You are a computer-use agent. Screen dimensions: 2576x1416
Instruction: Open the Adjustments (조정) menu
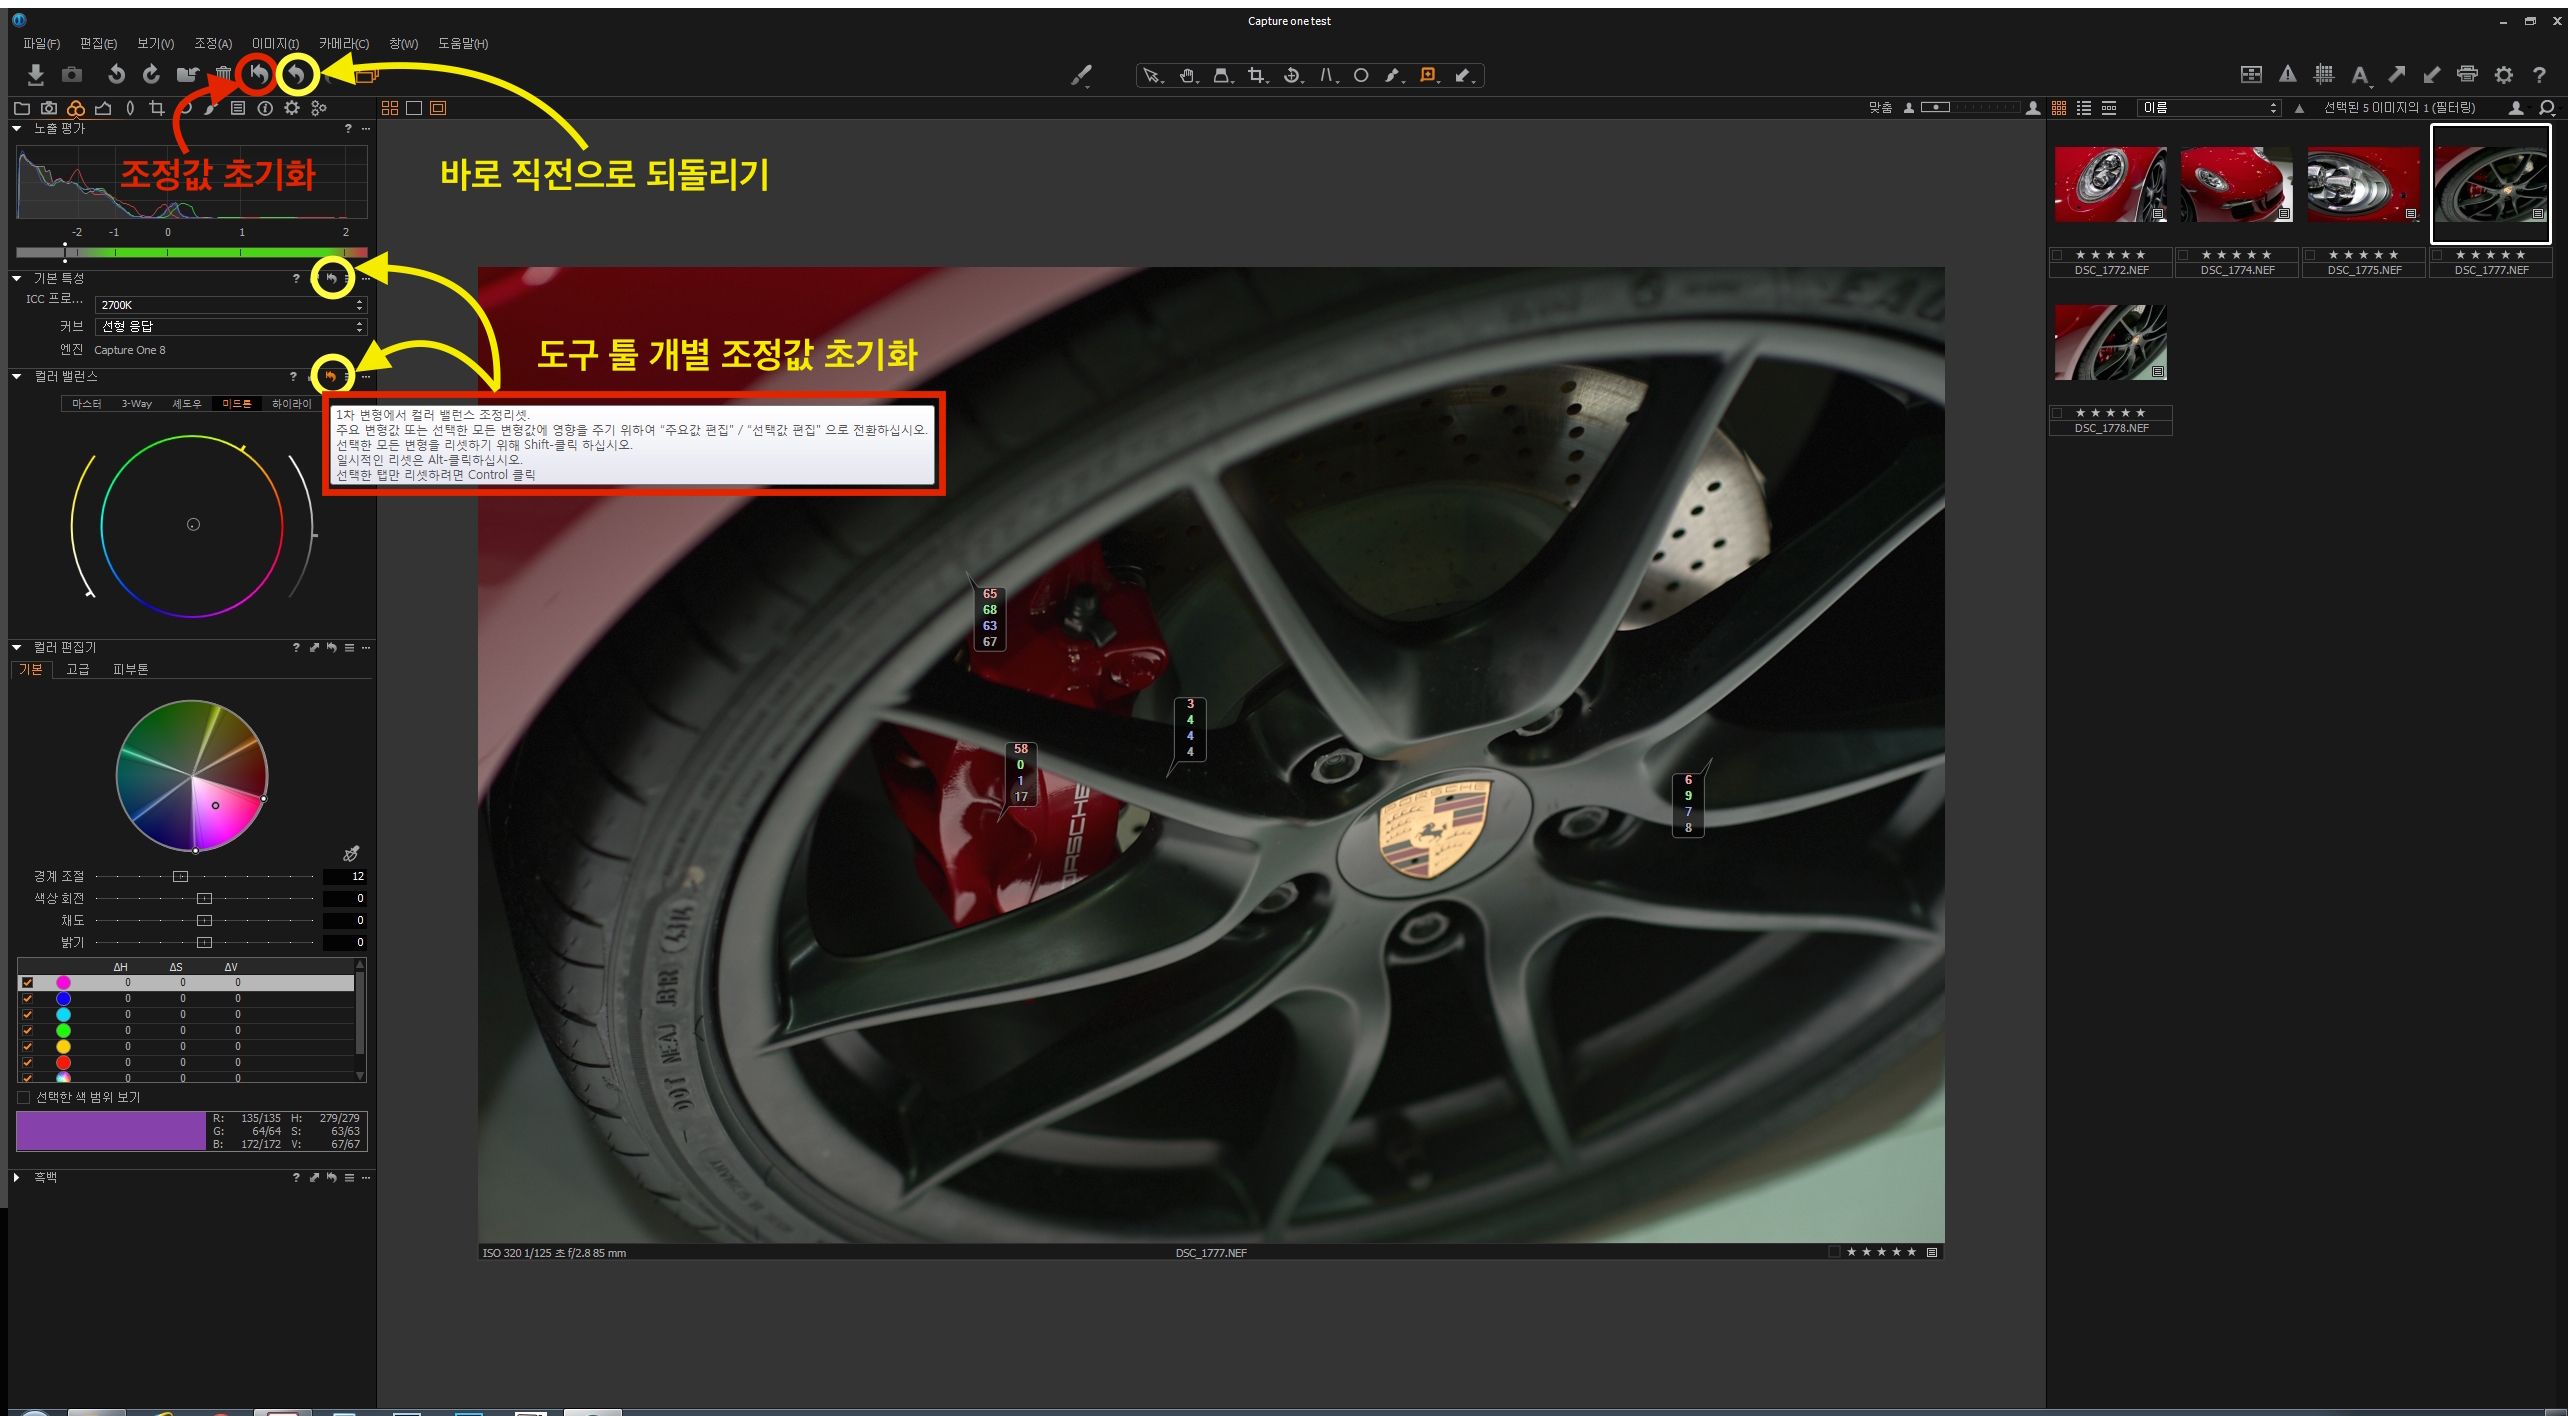[x=212, y=43]
